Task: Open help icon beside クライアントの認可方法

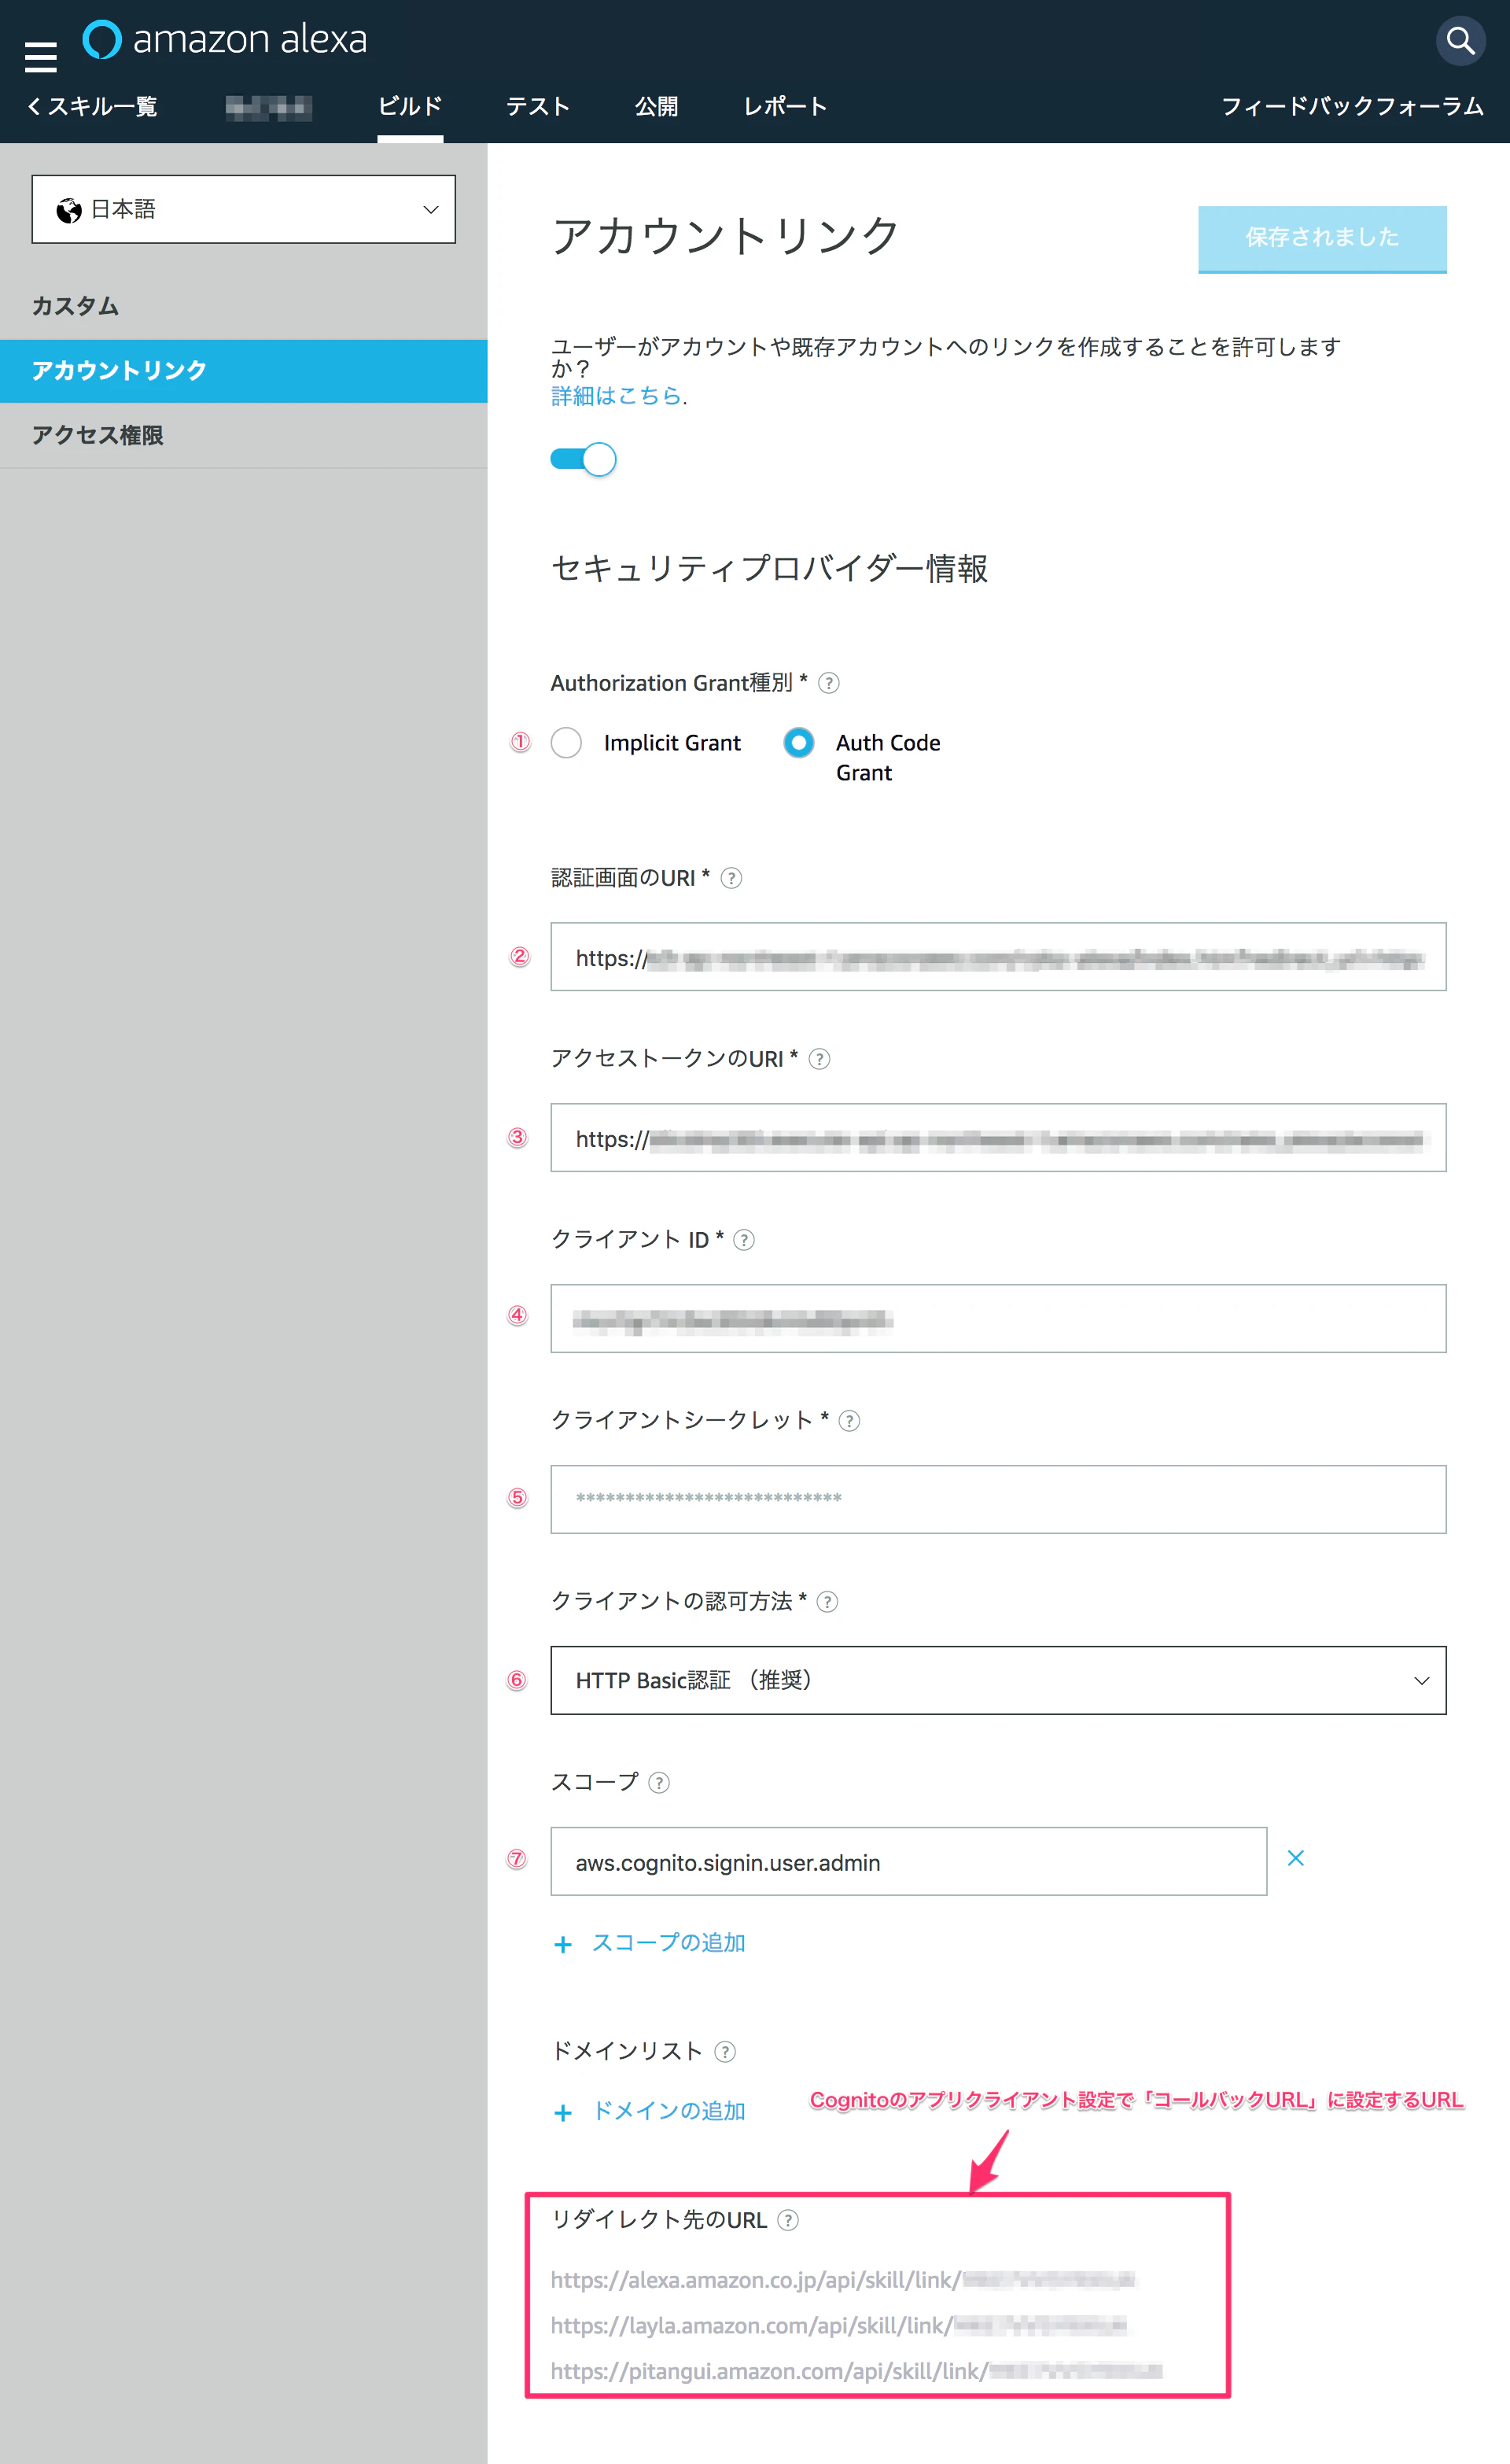Action: pos(827,1602)
